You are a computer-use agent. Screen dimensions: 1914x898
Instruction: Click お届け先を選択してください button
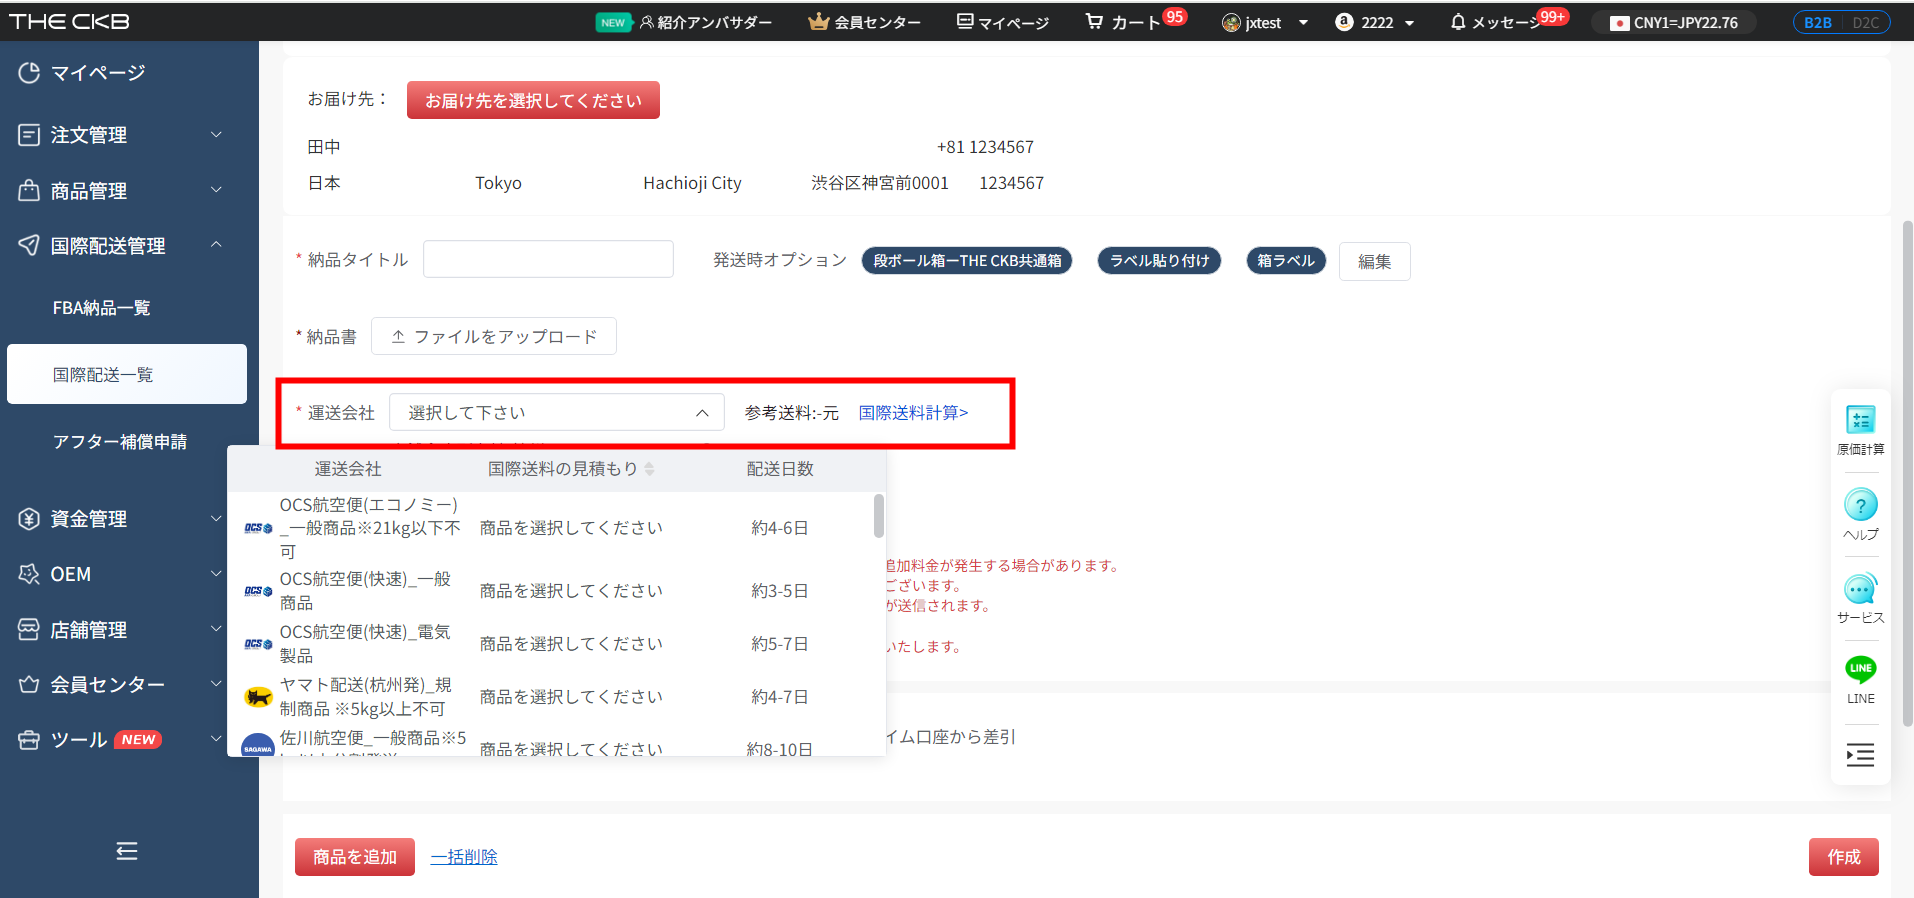click(533, 100)
